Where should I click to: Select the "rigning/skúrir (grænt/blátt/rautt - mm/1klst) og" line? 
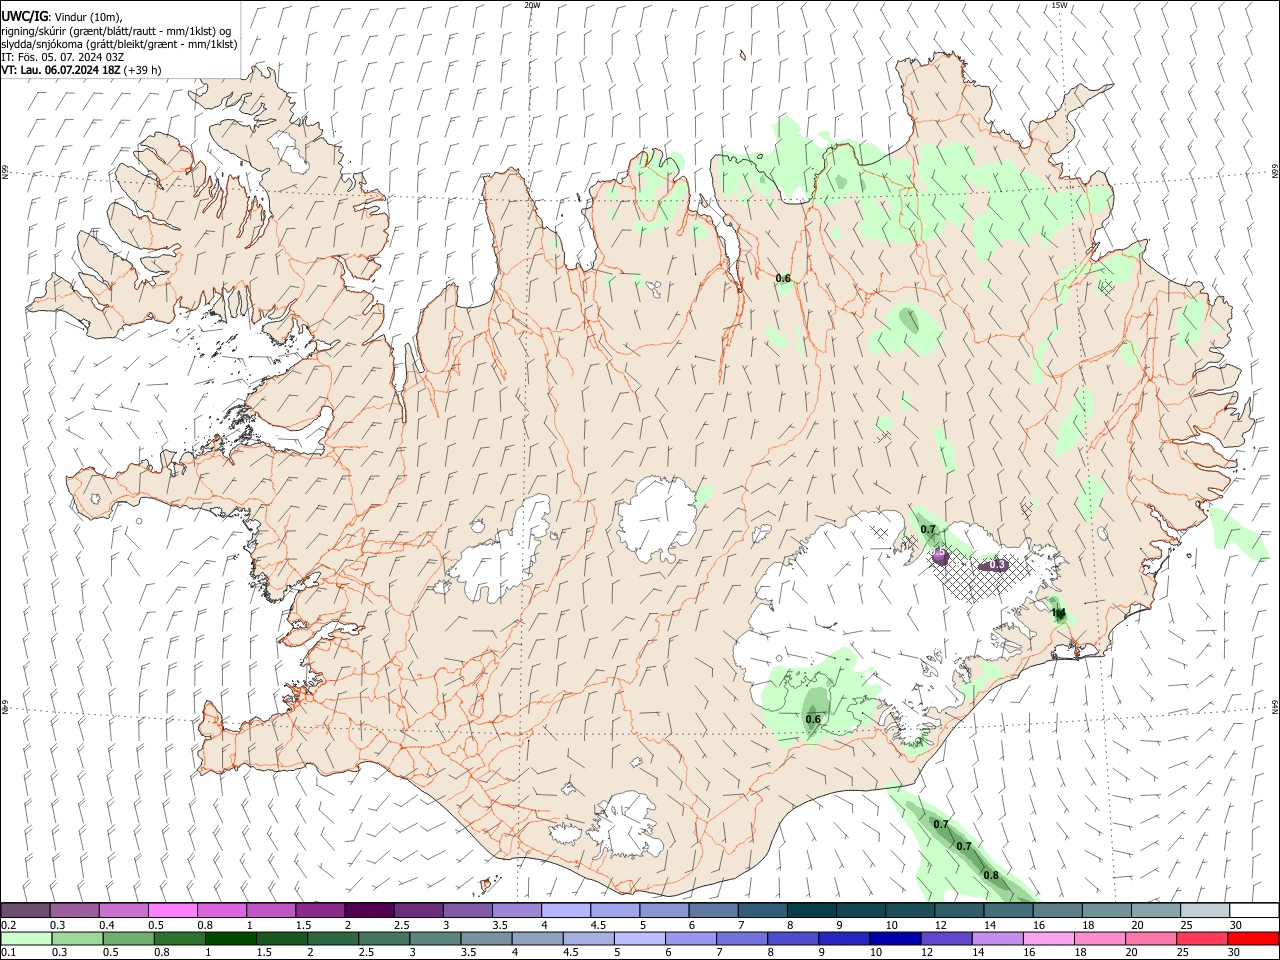(116, 31)
